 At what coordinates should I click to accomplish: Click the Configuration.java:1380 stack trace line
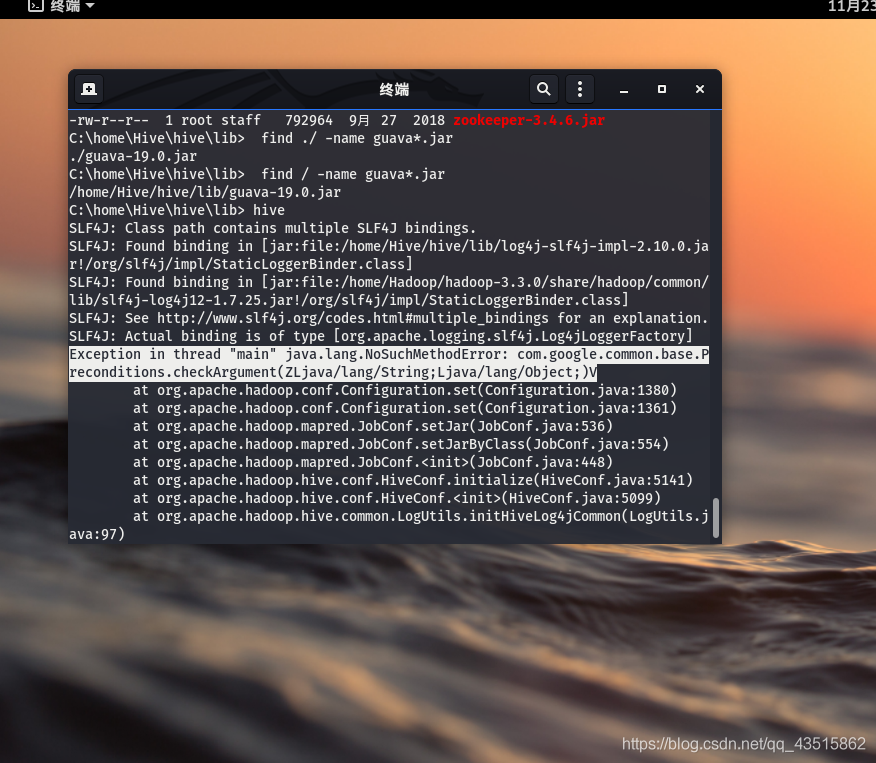(x=404, y=390)
